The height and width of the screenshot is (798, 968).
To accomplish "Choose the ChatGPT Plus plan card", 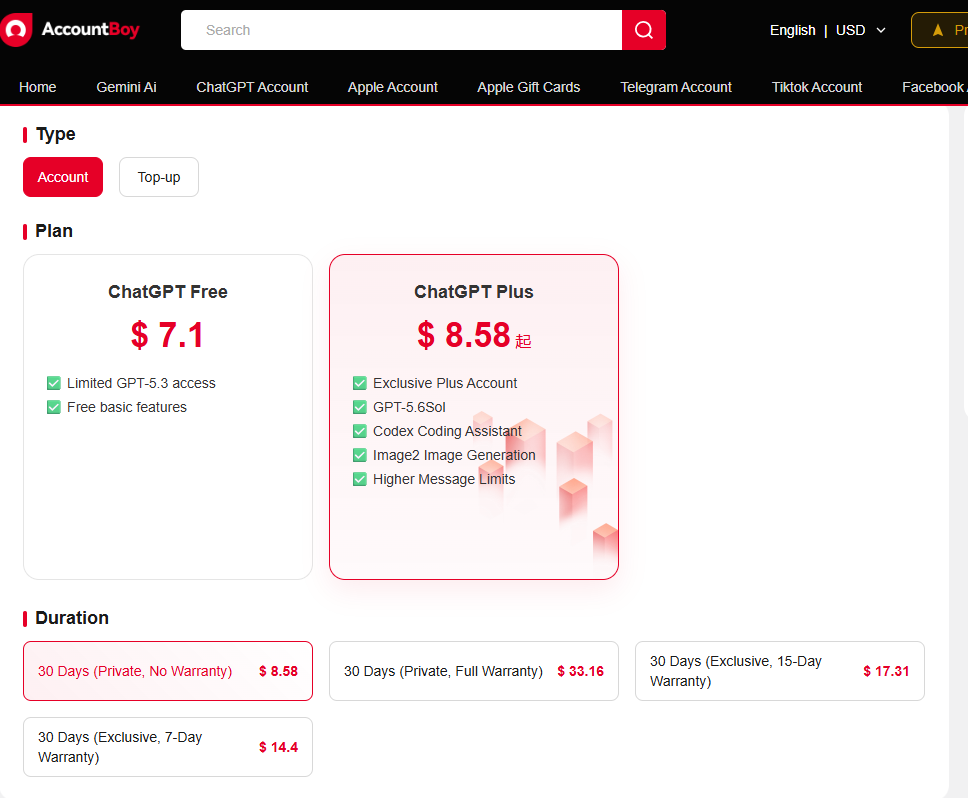I will (x=474, y=417).
